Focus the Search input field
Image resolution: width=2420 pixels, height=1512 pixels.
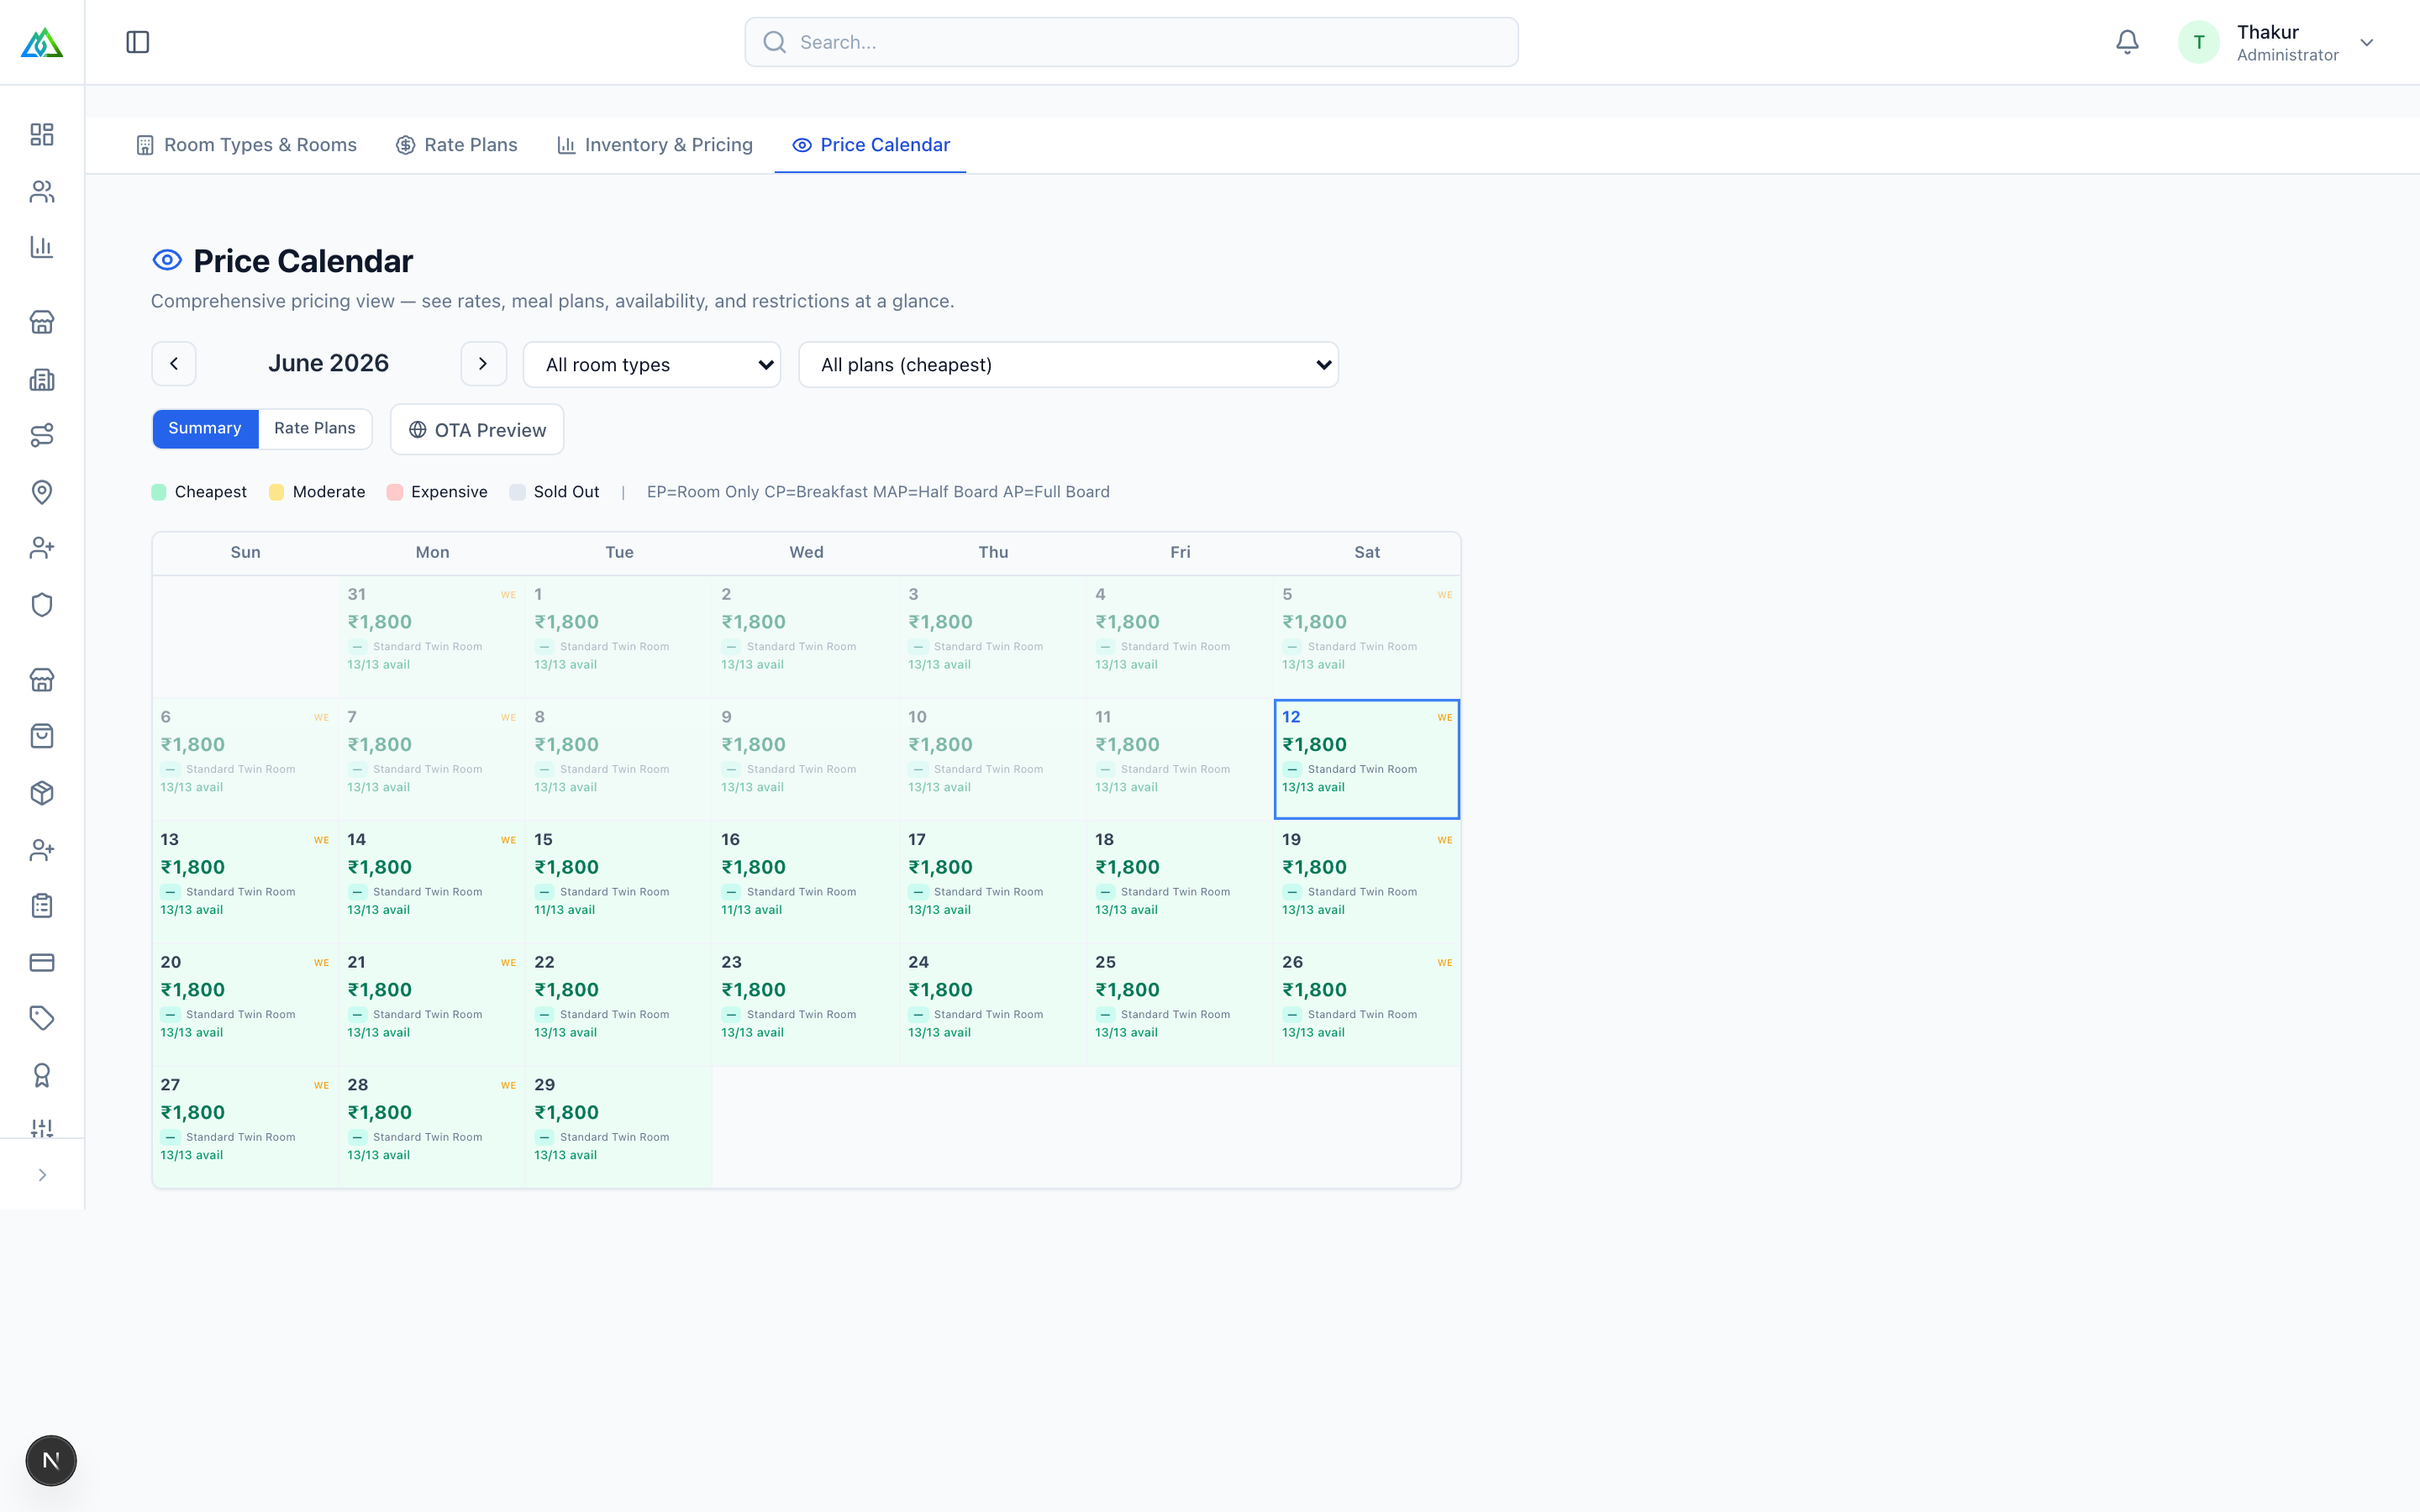coord(1131,42)
